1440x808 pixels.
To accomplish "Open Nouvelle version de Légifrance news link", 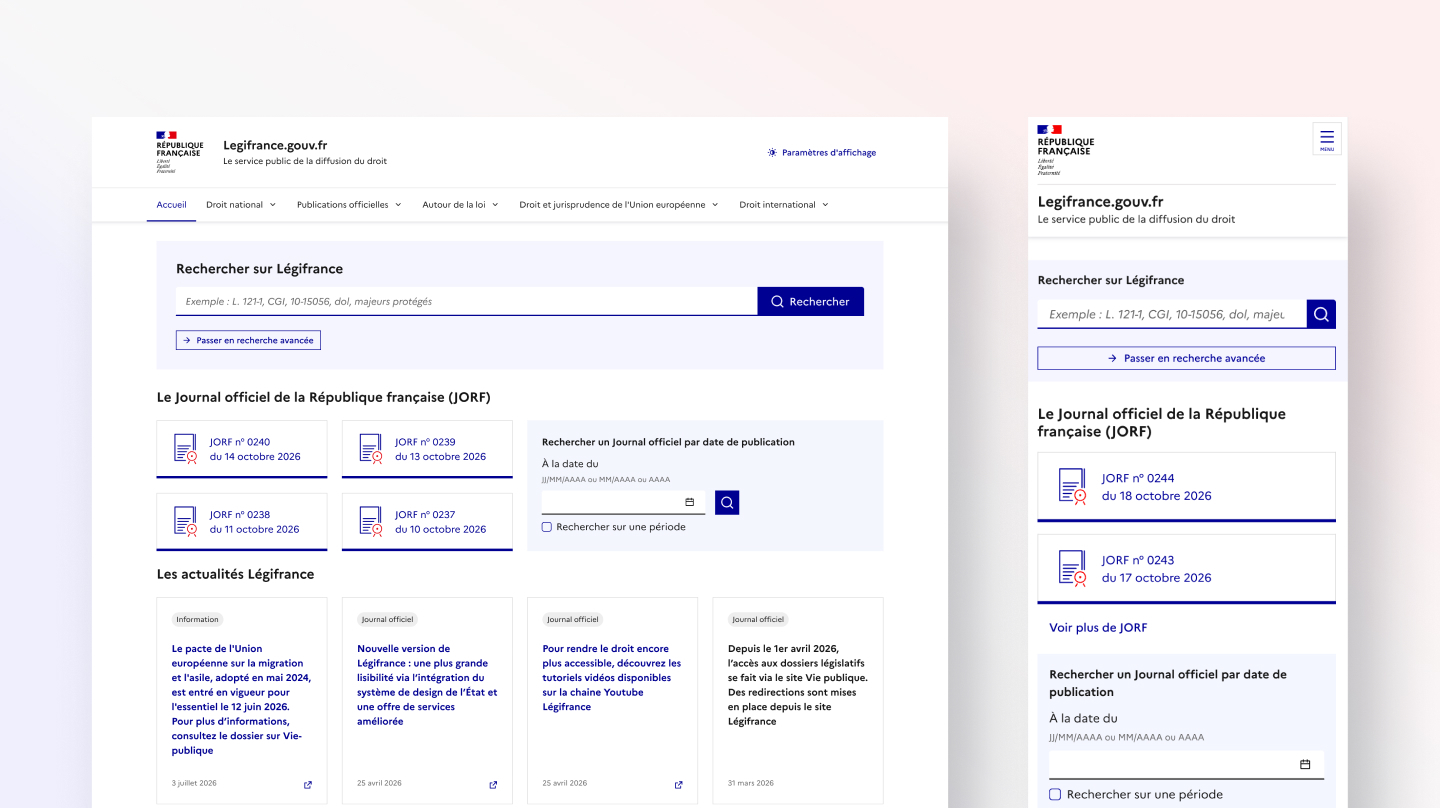I will click(x=427, y=685).
